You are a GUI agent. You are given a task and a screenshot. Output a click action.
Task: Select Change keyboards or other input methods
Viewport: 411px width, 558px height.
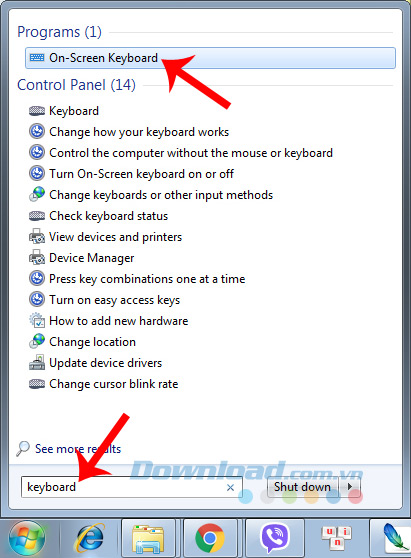pos(161,195)
